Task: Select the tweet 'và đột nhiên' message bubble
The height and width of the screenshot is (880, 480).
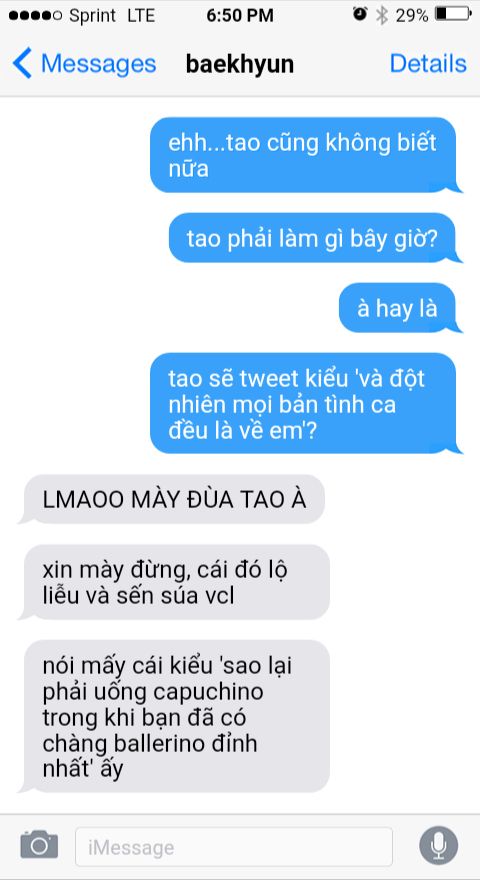Action: coord(305,403)
